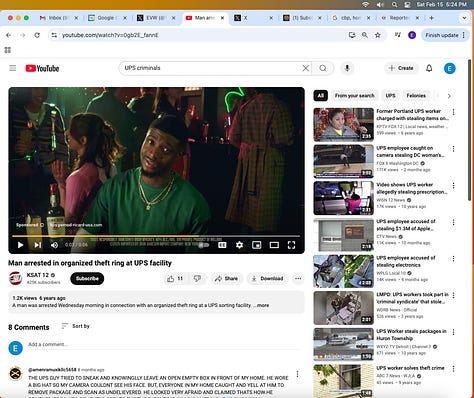The width and height of the screenshot is (474, 398).
Task: Open Chrome apps grid in bookmarks bar
Action: [8, 50]
